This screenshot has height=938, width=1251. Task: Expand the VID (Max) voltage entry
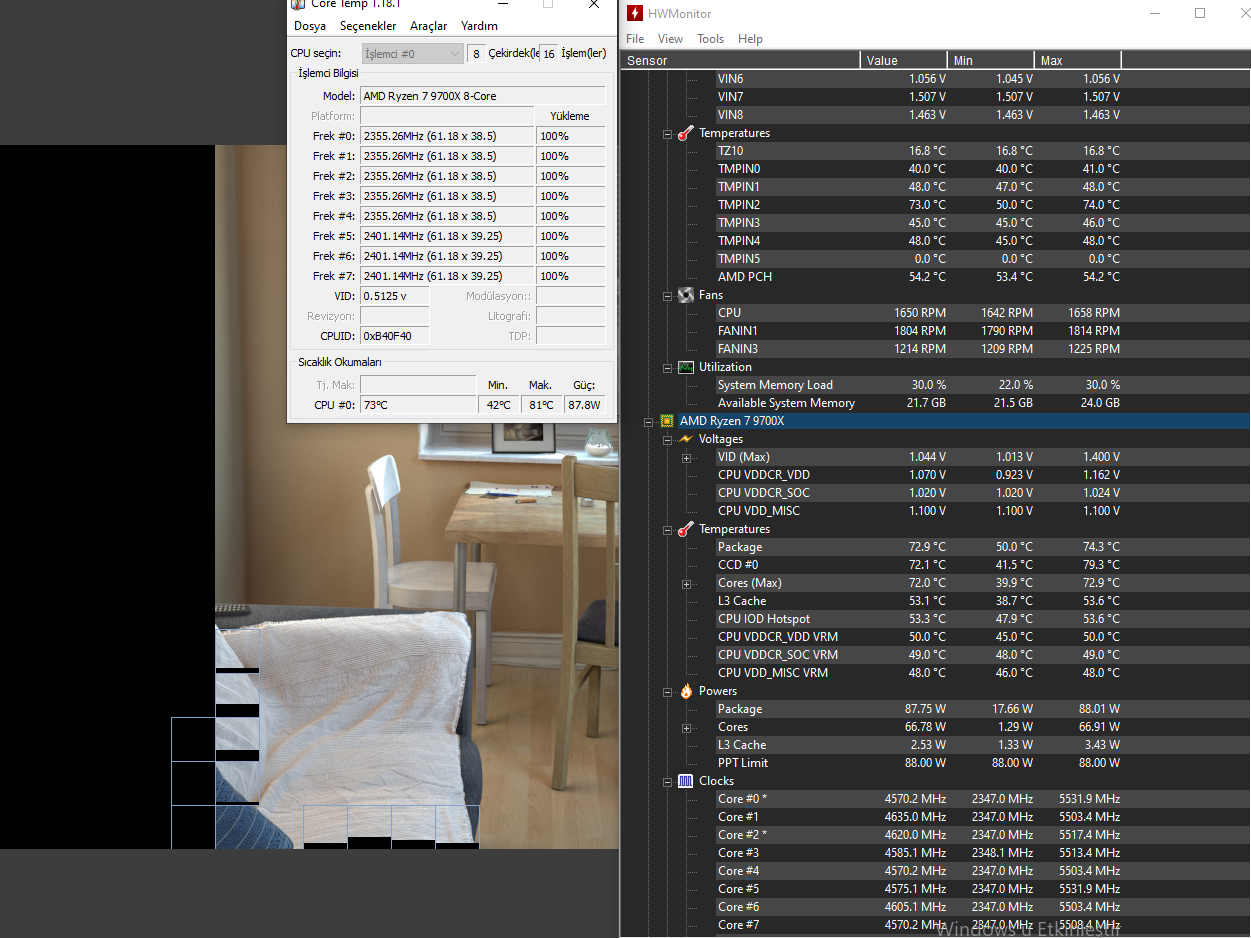(686, 458)
